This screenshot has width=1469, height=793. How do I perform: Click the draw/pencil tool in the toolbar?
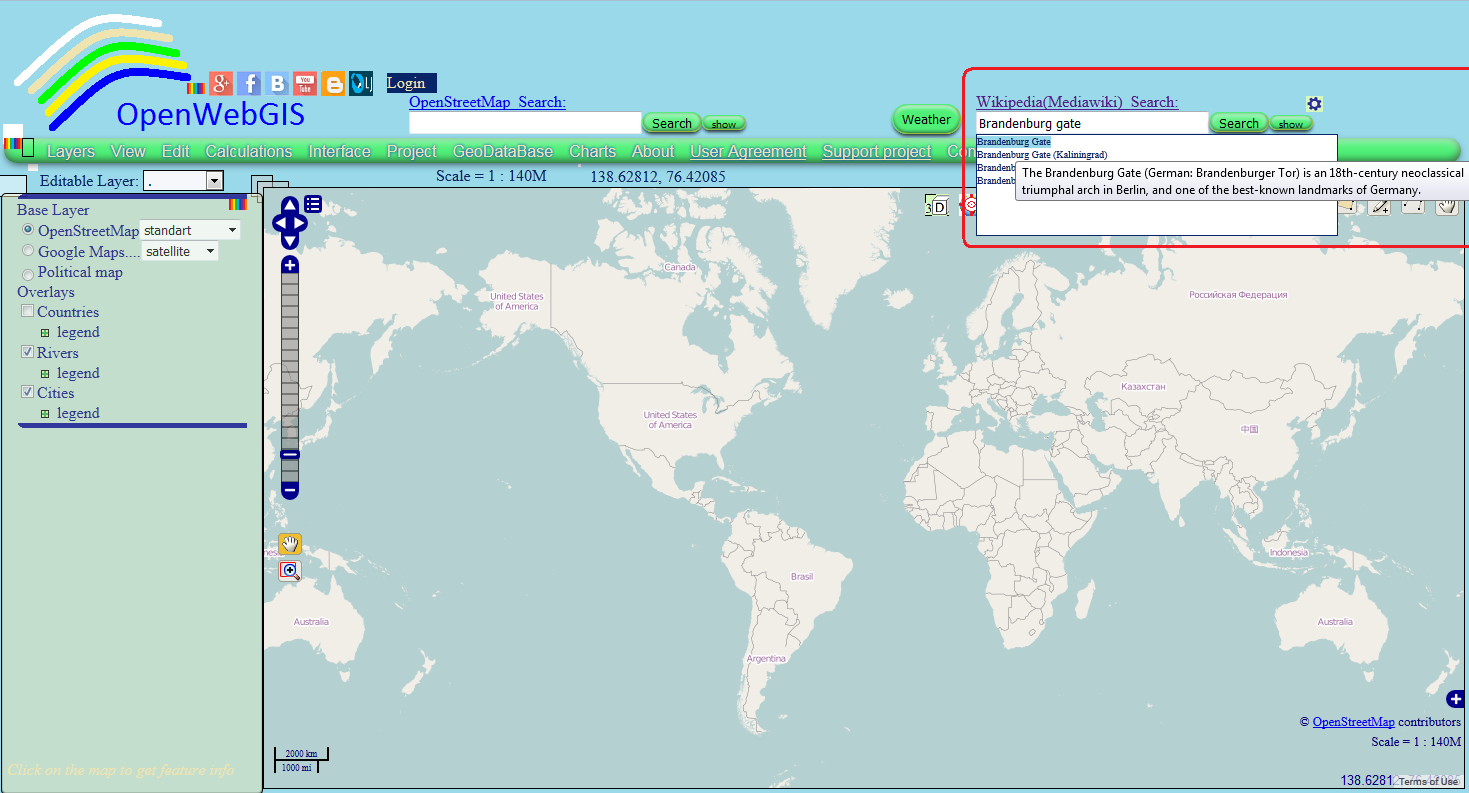point(1381,206)
